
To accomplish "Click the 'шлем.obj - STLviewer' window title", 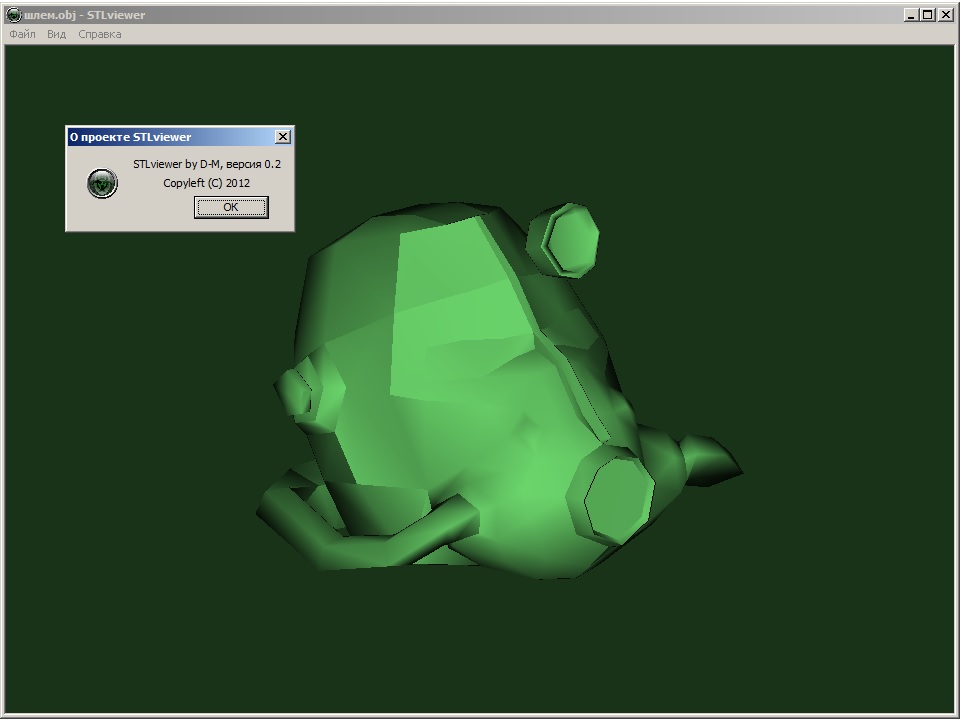I will [x=84, y=15].
